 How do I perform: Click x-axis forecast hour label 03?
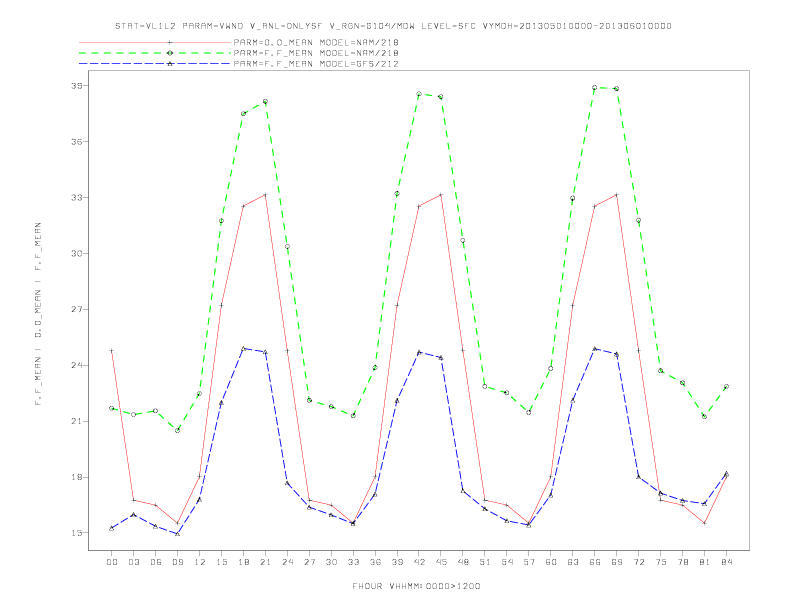pyautogui.click(x=133, y=562)
